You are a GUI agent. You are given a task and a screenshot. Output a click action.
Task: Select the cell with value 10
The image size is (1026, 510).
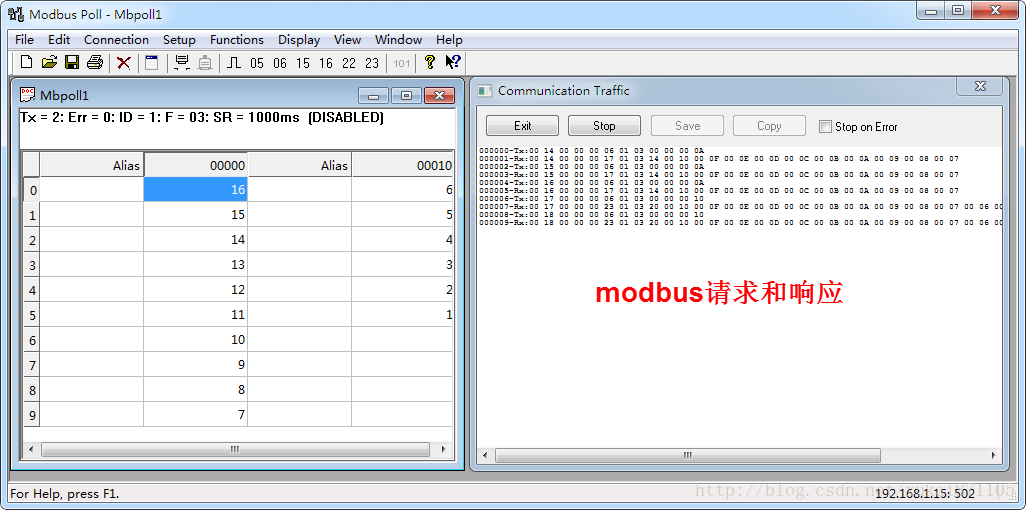coord(196,339)
